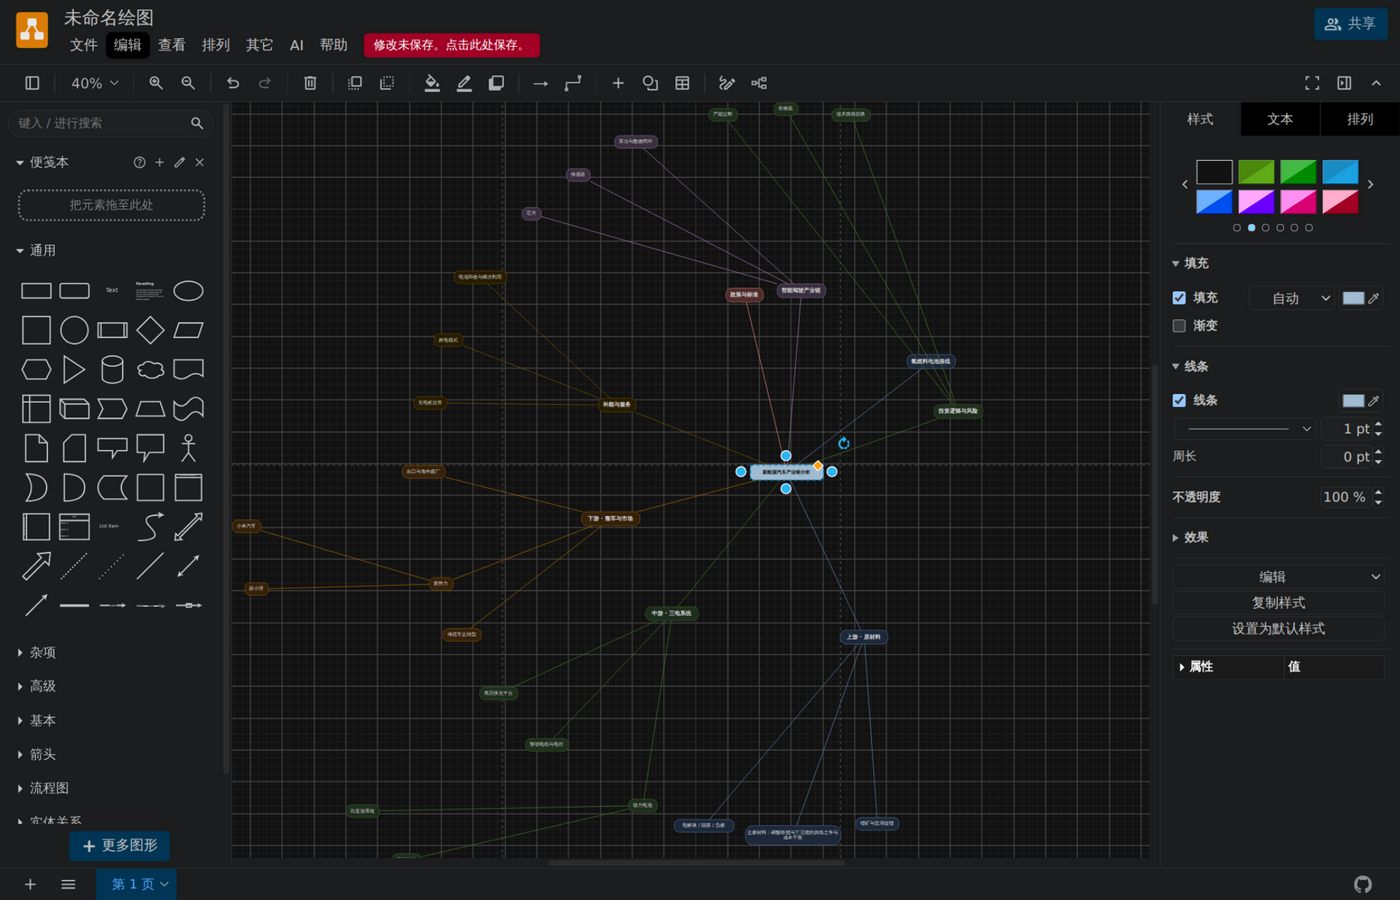Viewport: 1400px width, 900px height.
Task: Select the ellipse shape in 通用 palette
Action: click(x=188, y=291)
